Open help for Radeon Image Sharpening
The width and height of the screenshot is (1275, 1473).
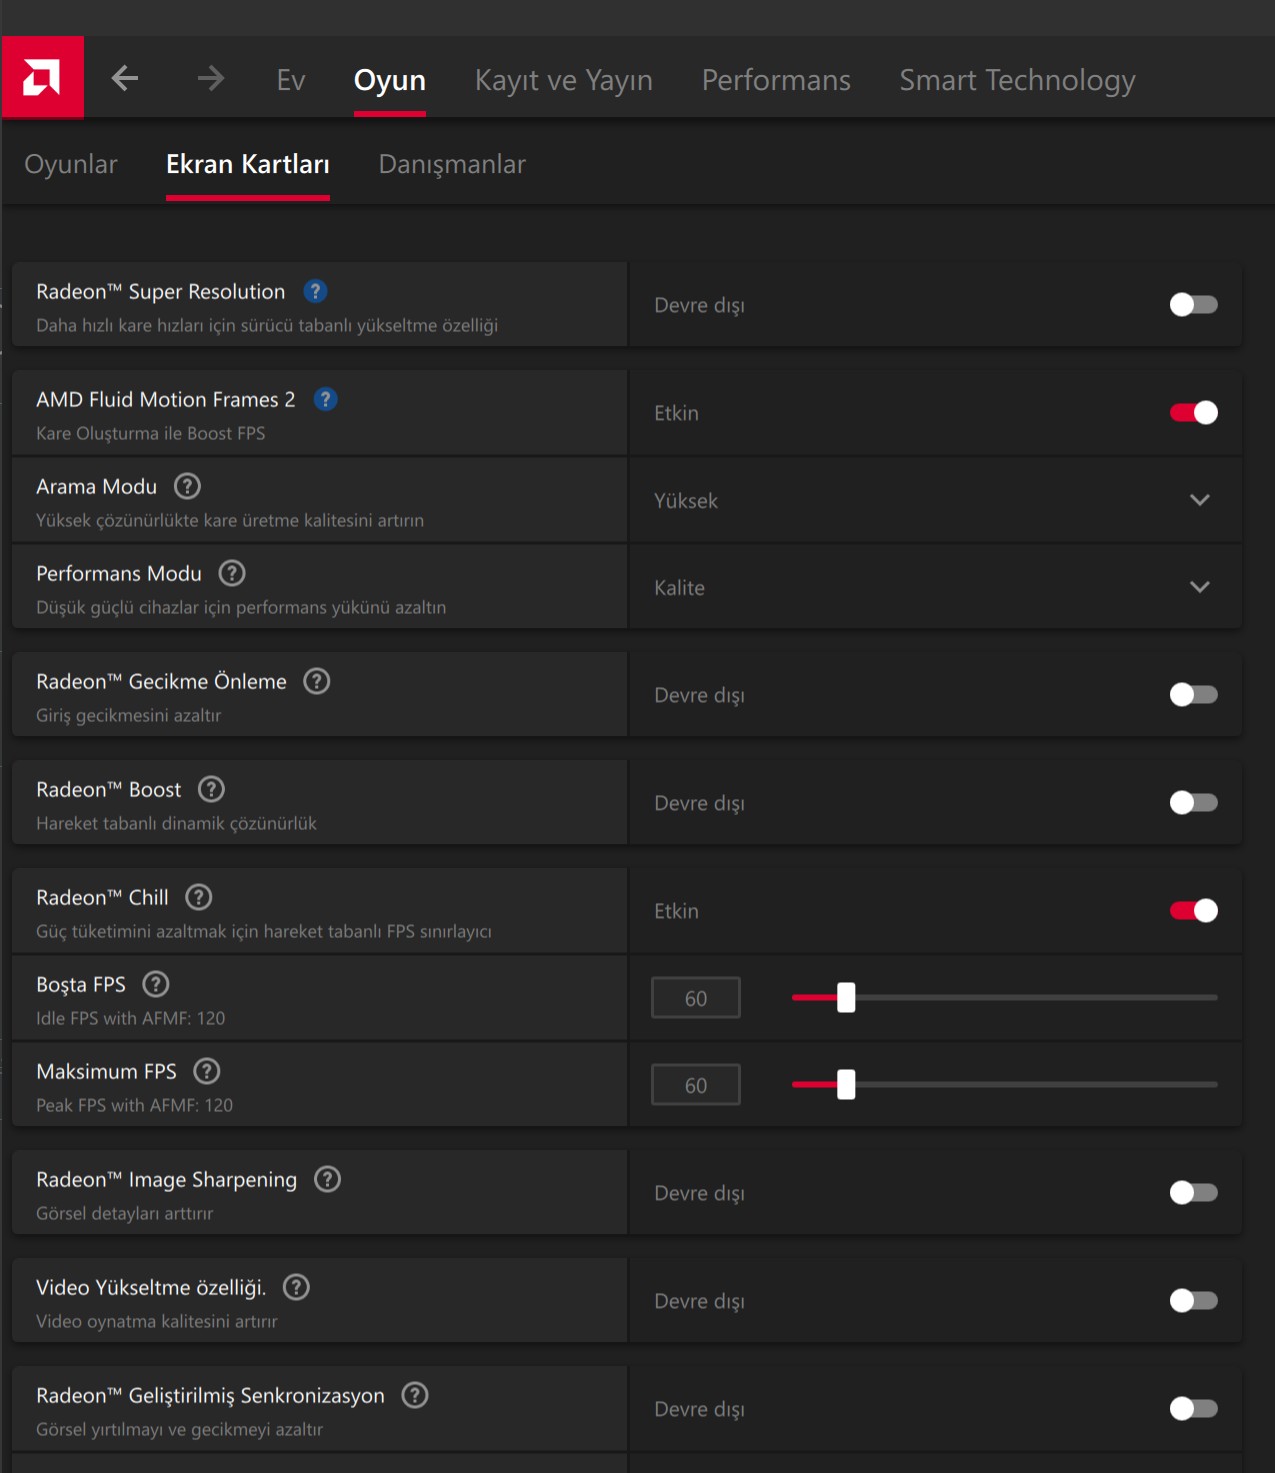[328, 1179]
